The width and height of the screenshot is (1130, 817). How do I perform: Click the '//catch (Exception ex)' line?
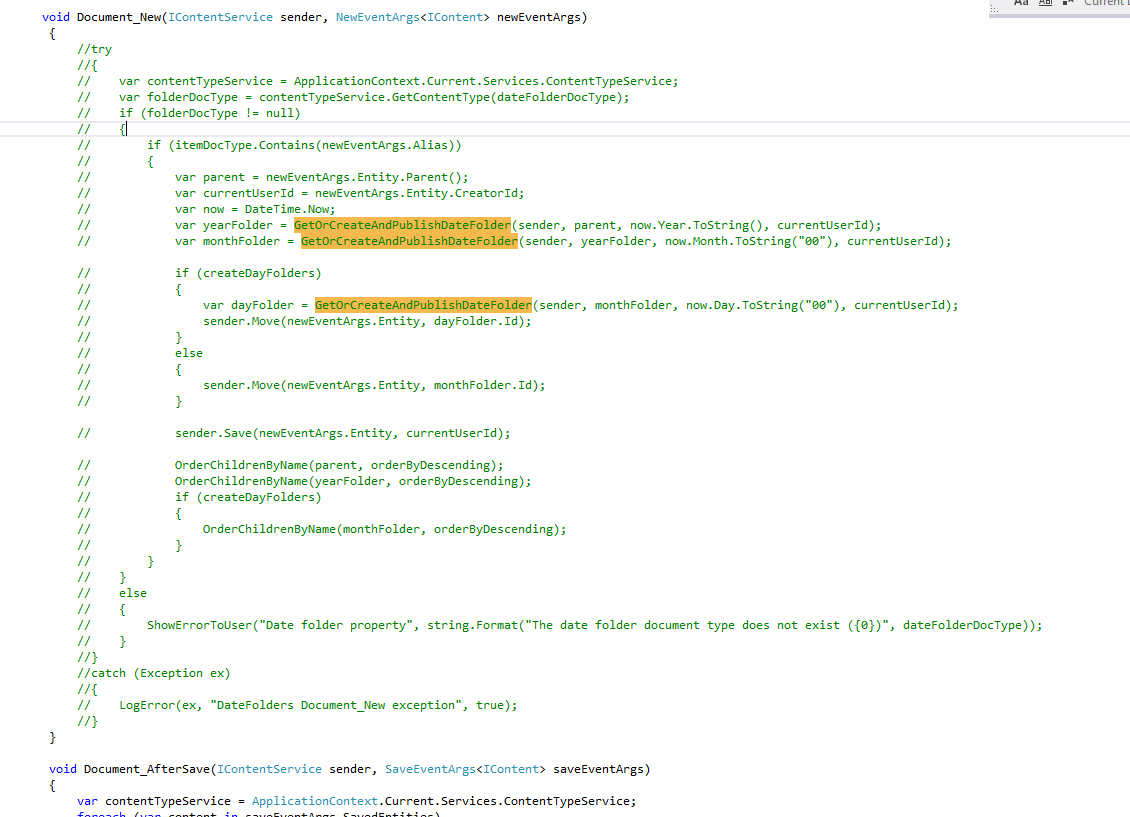154,673
